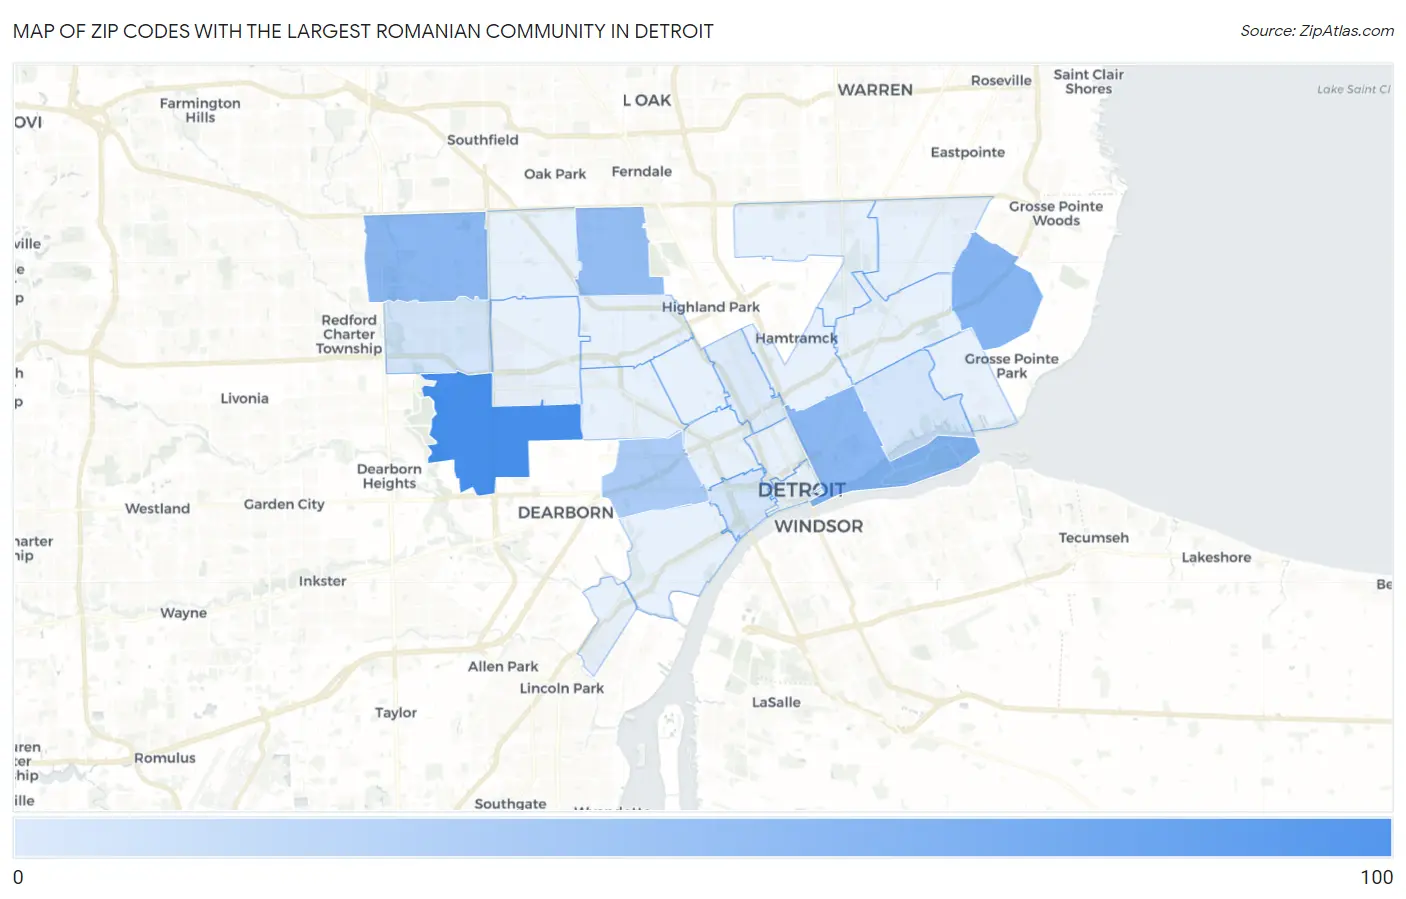Click the DEARBORN city label
The height and width of the screenshot is (899, 1406).
coord(566,513)
